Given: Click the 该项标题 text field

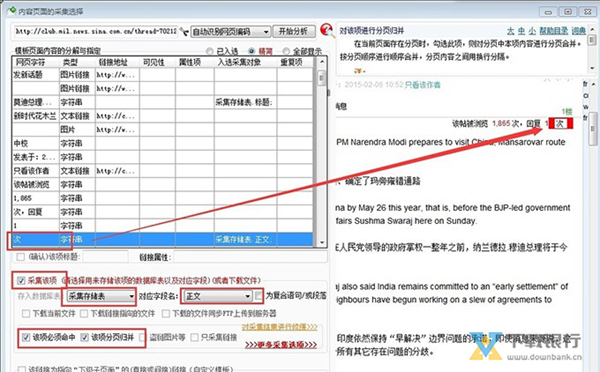Looking at the screenshot, I should 106,257.
